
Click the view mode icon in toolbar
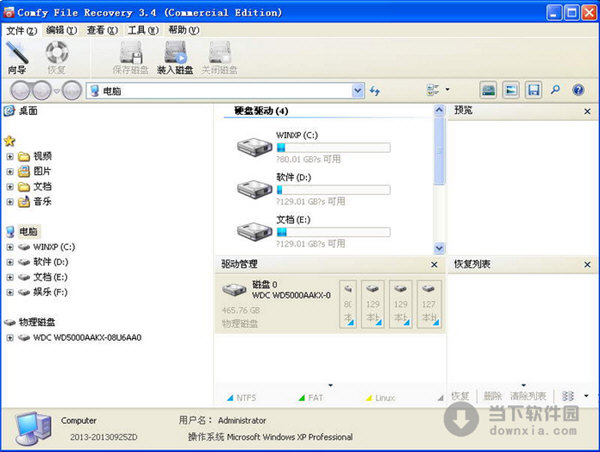click(433, 90)
